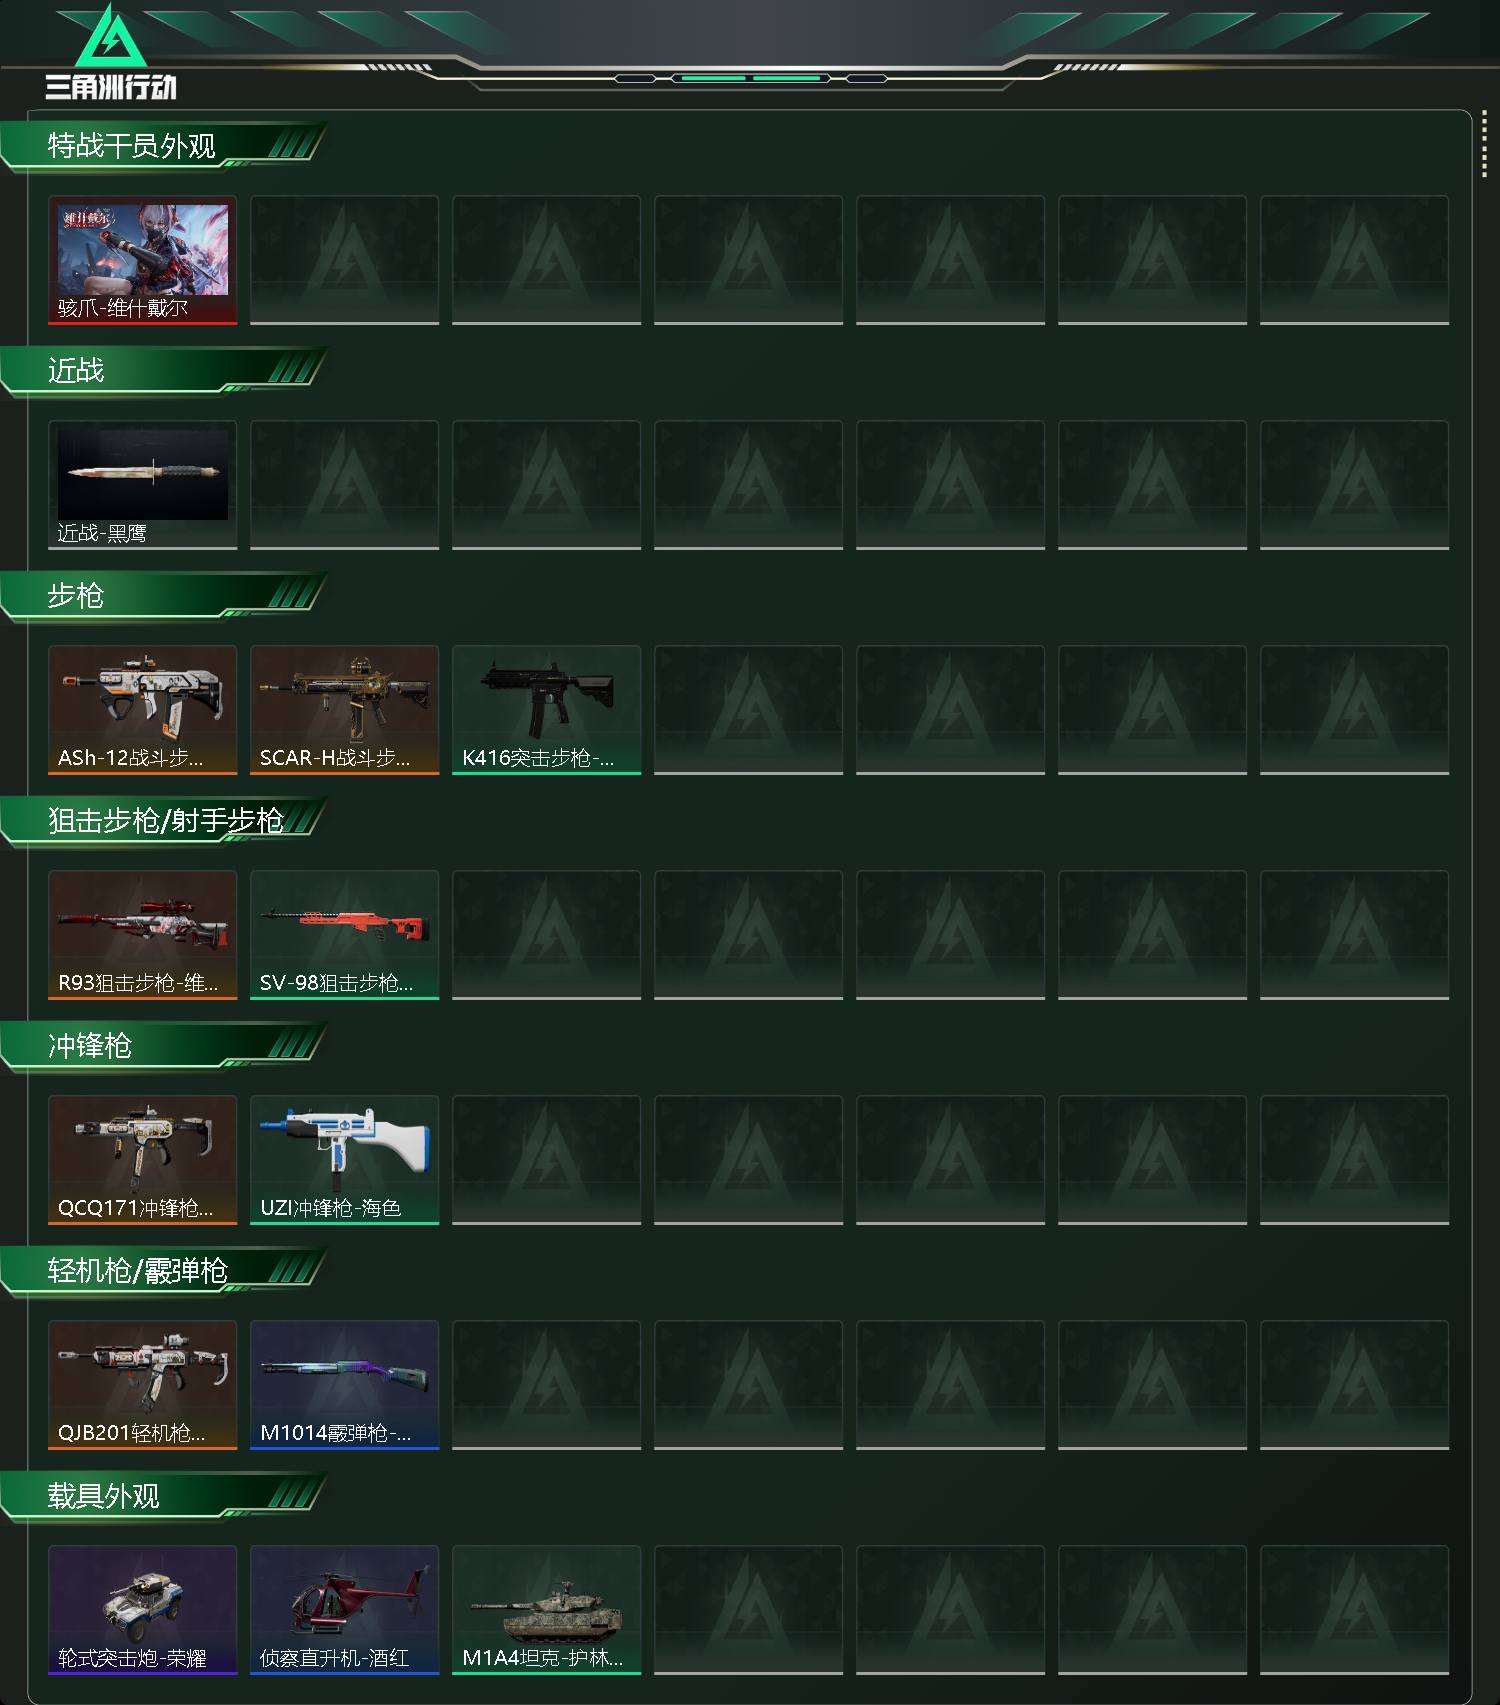Select the R93 sniper rifle skin
Image resolution: width=1500 pixels, height=1705 pixels.
click(143, 935)
